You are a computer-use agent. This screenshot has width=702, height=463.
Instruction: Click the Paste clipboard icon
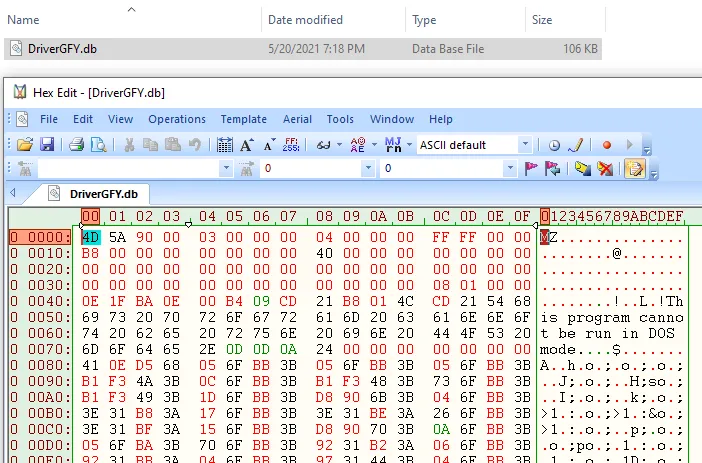[172, 145]
